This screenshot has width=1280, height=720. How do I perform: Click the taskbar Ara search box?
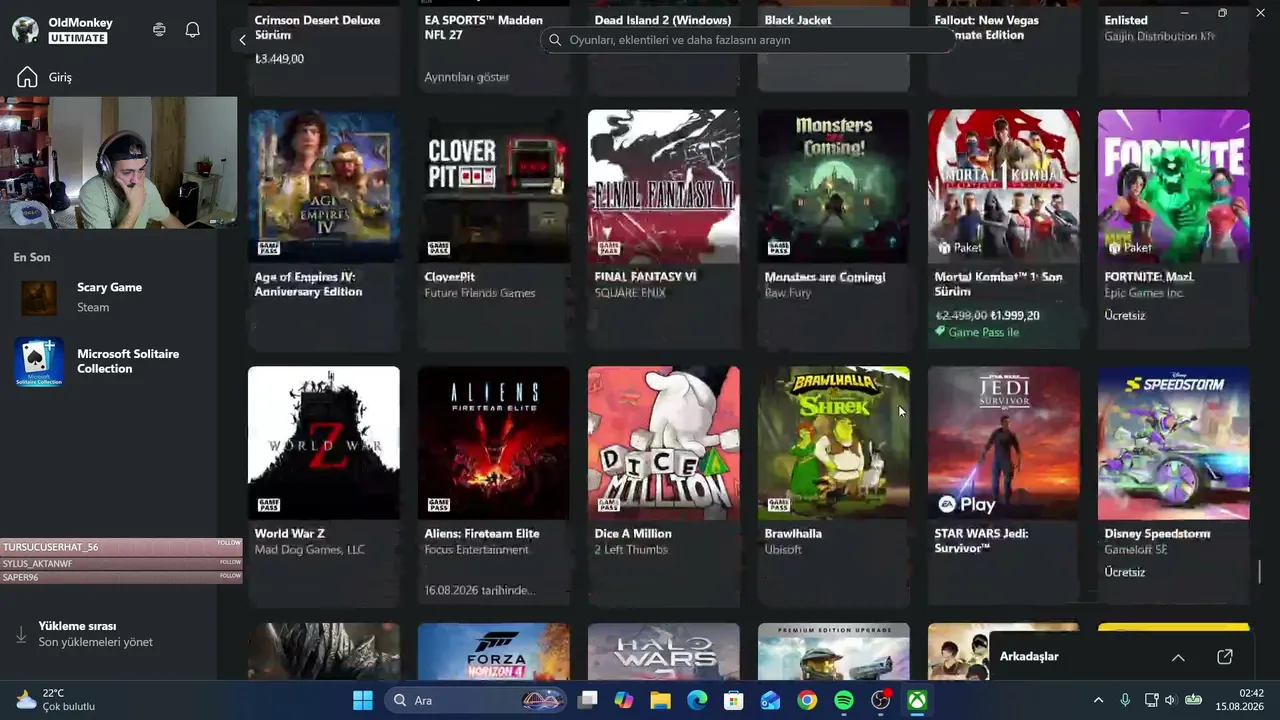pyautogui.click(x=475, y=700)
